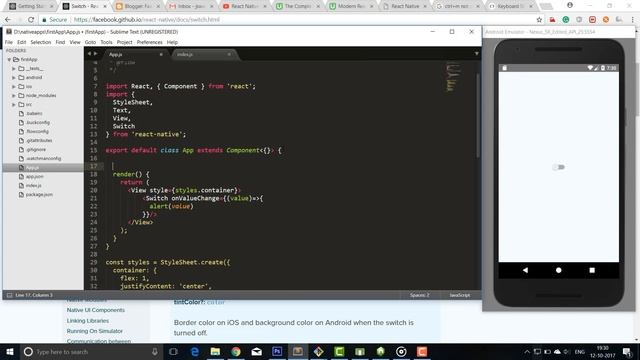Viewport: 640px width, 360px height.
Task: Open app.json from the sidebar
Action: coord(34,177)
